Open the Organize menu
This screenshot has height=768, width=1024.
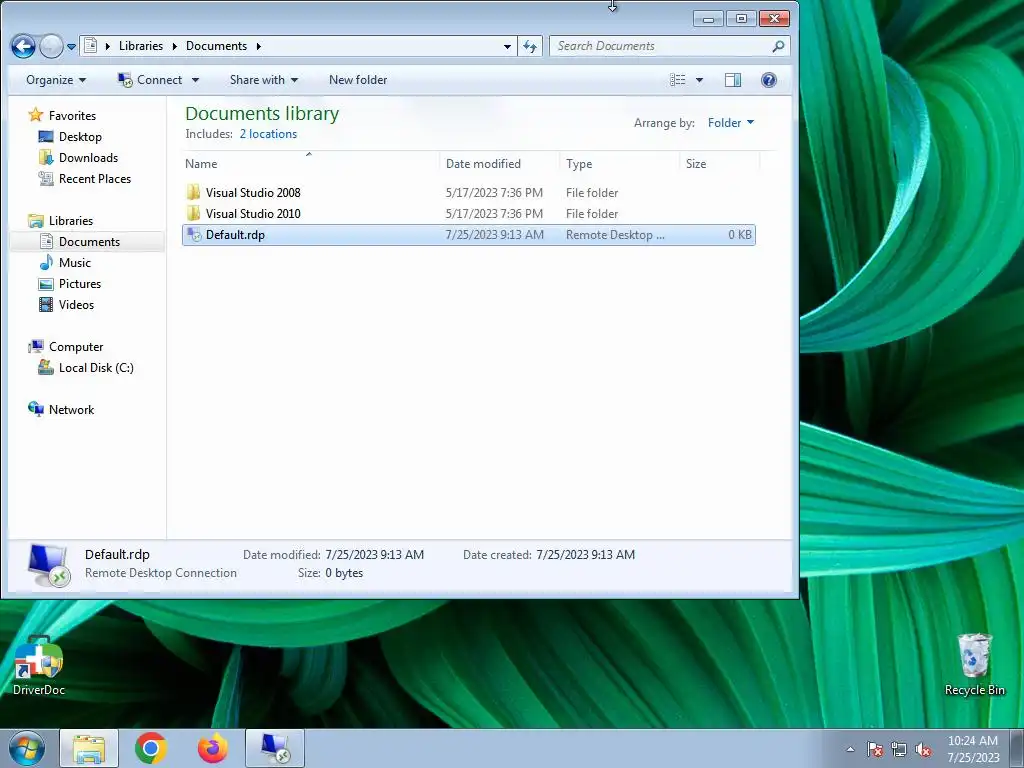[x=56, y=80]
